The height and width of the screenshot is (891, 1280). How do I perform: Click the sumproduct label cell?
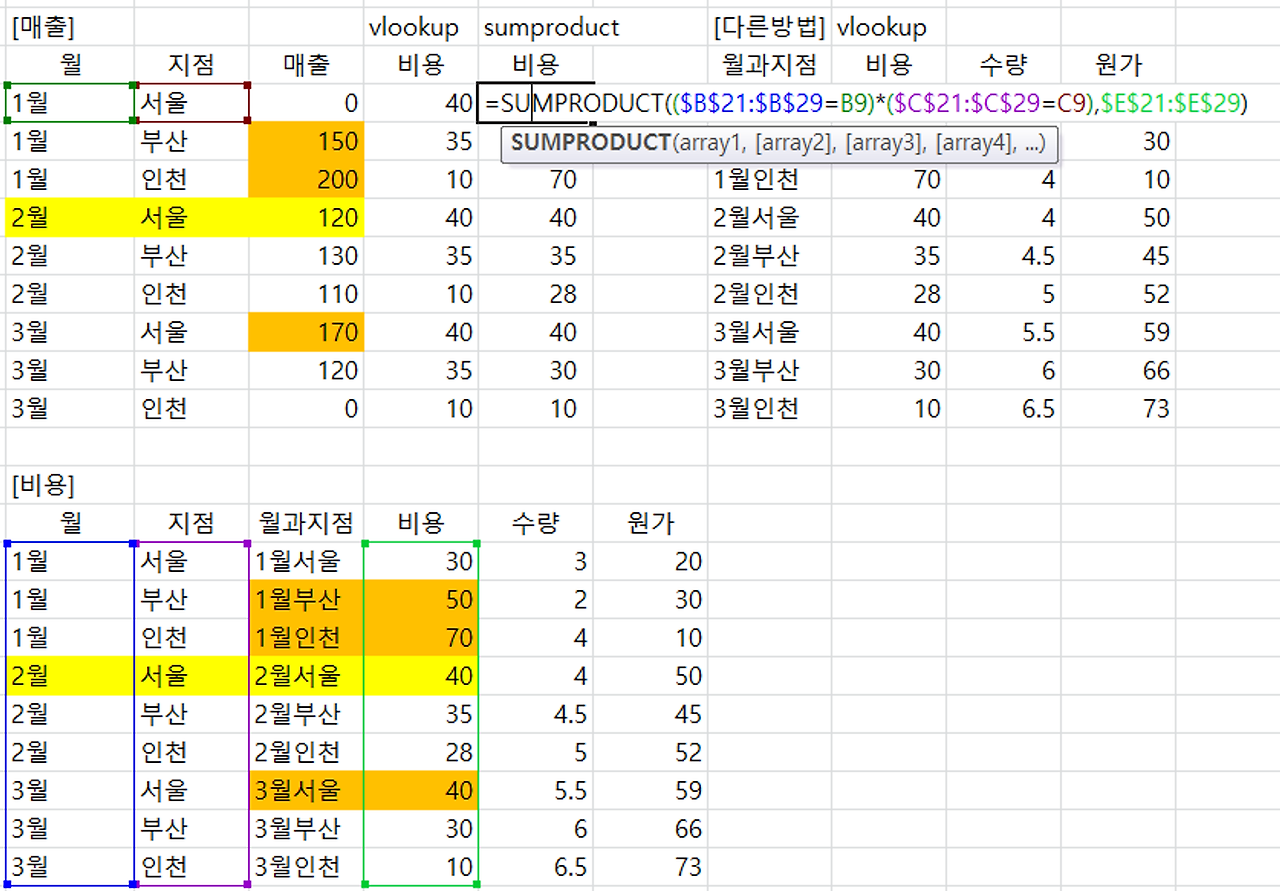click(x=536, y=27)
